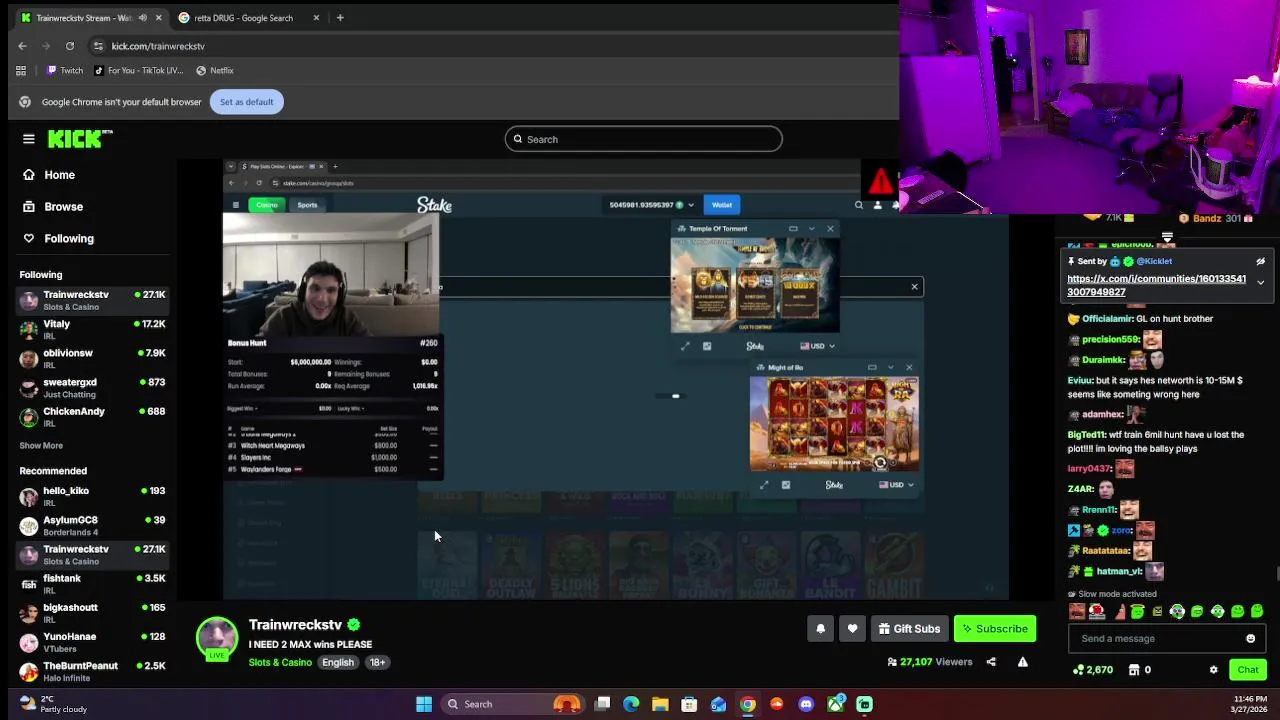This screenshot has height=720, width=1280.
Task: Open the Kick hamburger sidebar menu
Action: click(29, 139)
